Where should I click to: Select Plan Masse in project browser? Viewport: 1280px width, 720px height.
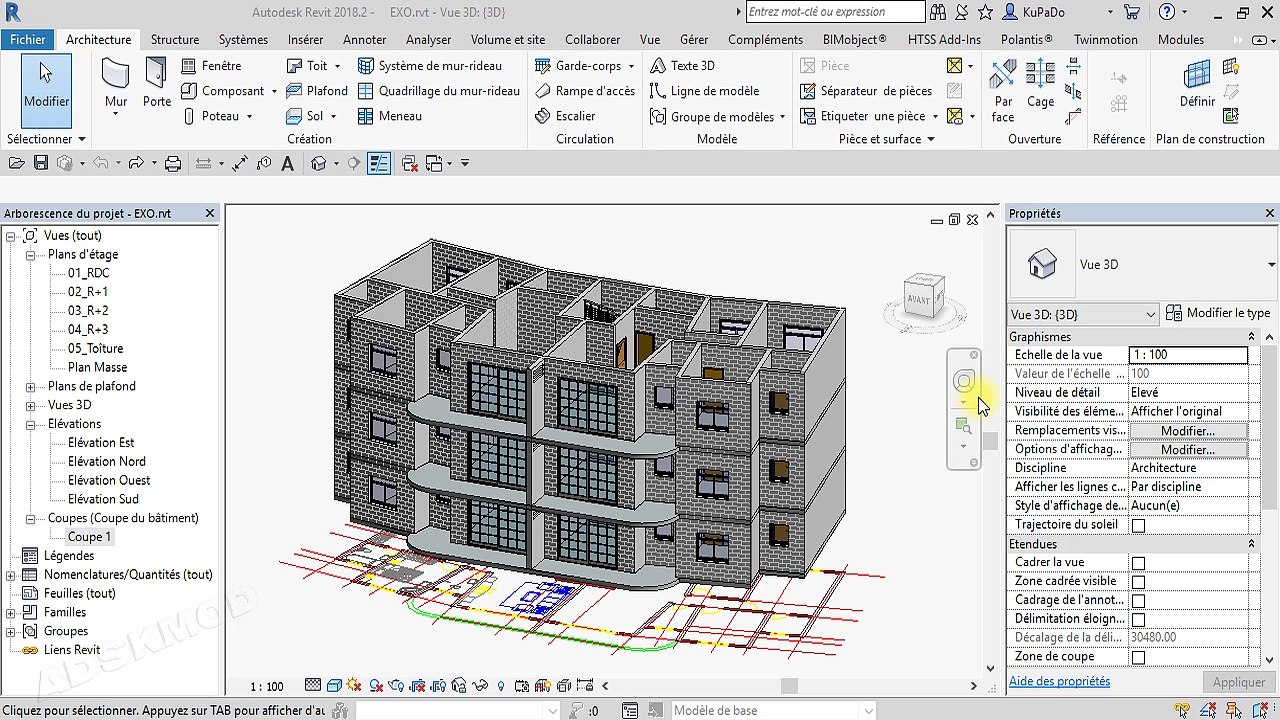coord(97,368)
